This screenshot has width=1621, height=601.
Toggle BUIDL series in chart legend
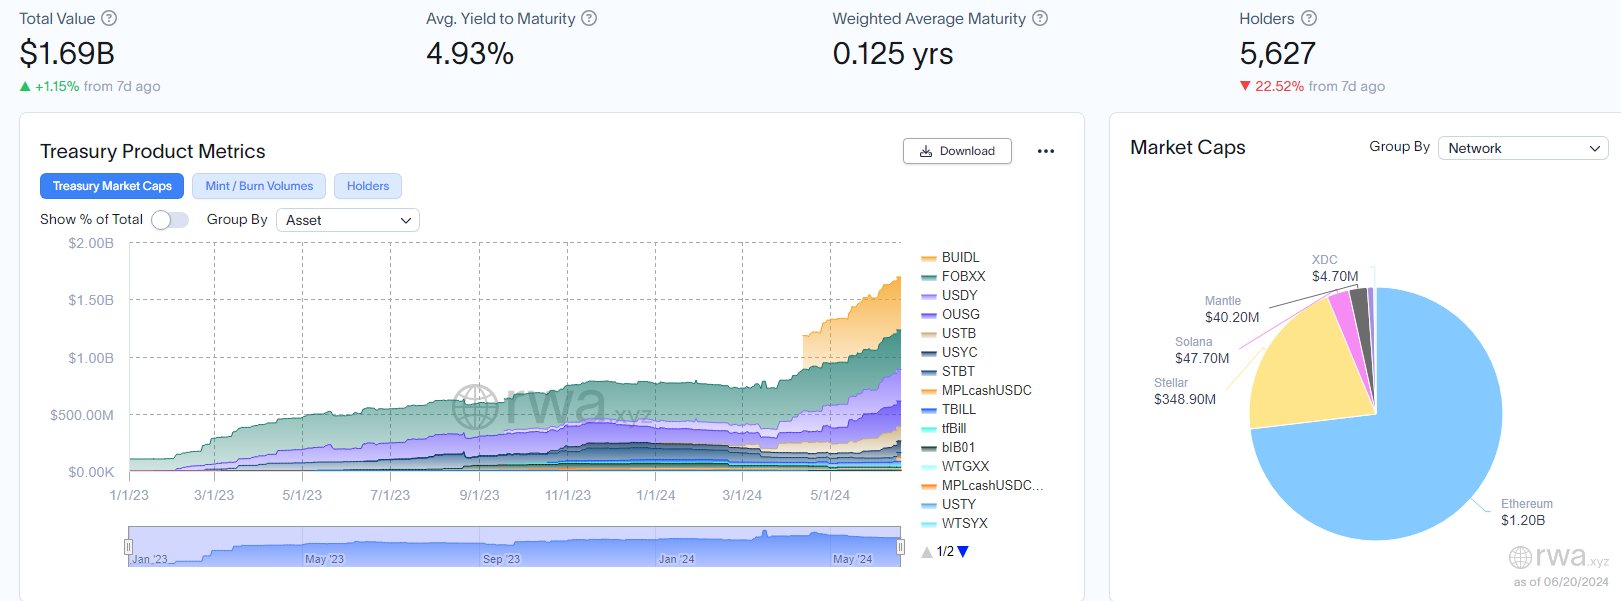pos(960,257)
